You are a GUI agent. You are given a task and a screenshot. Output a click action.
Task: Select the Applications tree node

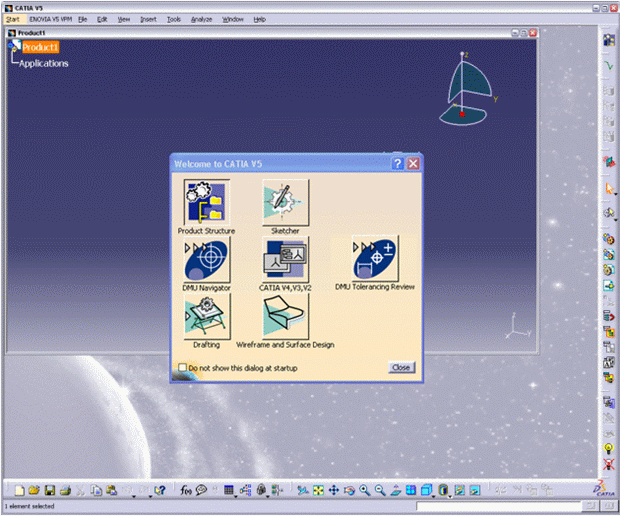point(44,63)
